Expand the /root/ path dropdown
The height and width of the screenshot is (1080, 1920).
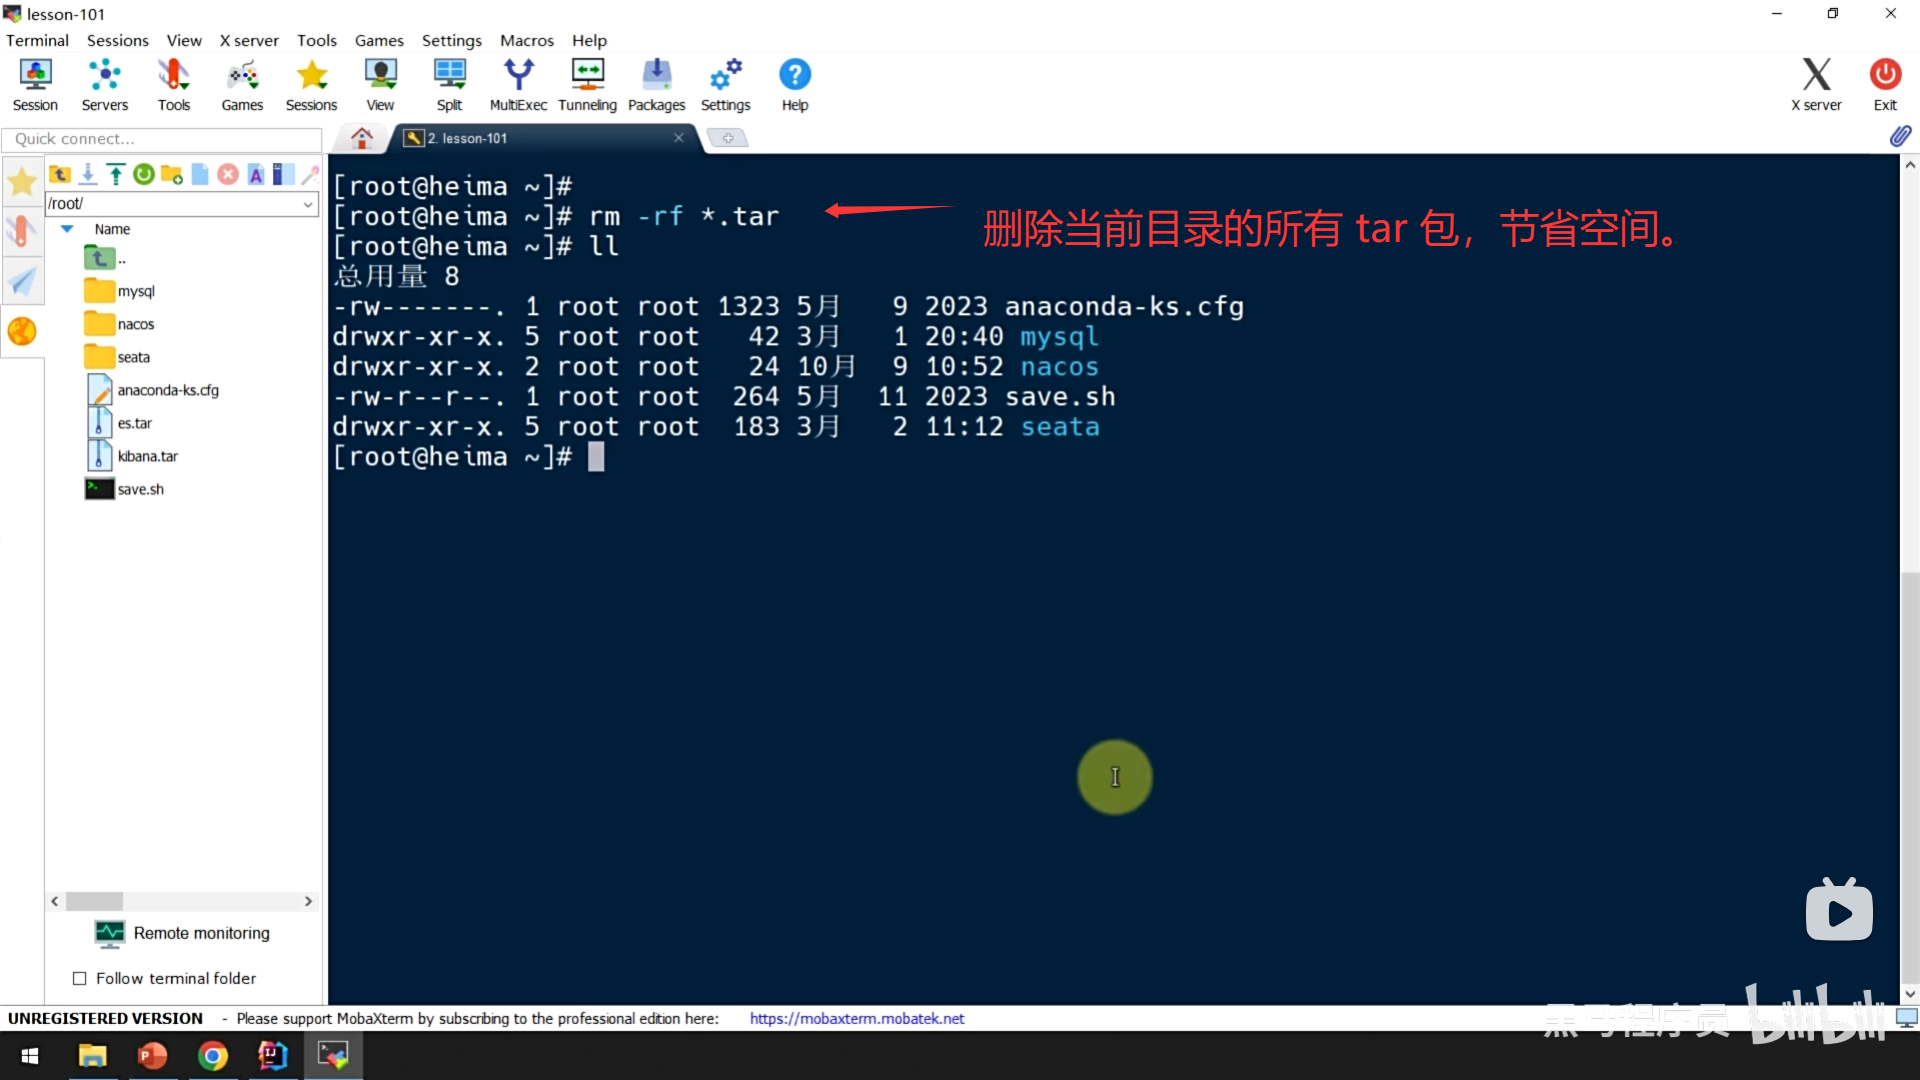coord(308,204)
